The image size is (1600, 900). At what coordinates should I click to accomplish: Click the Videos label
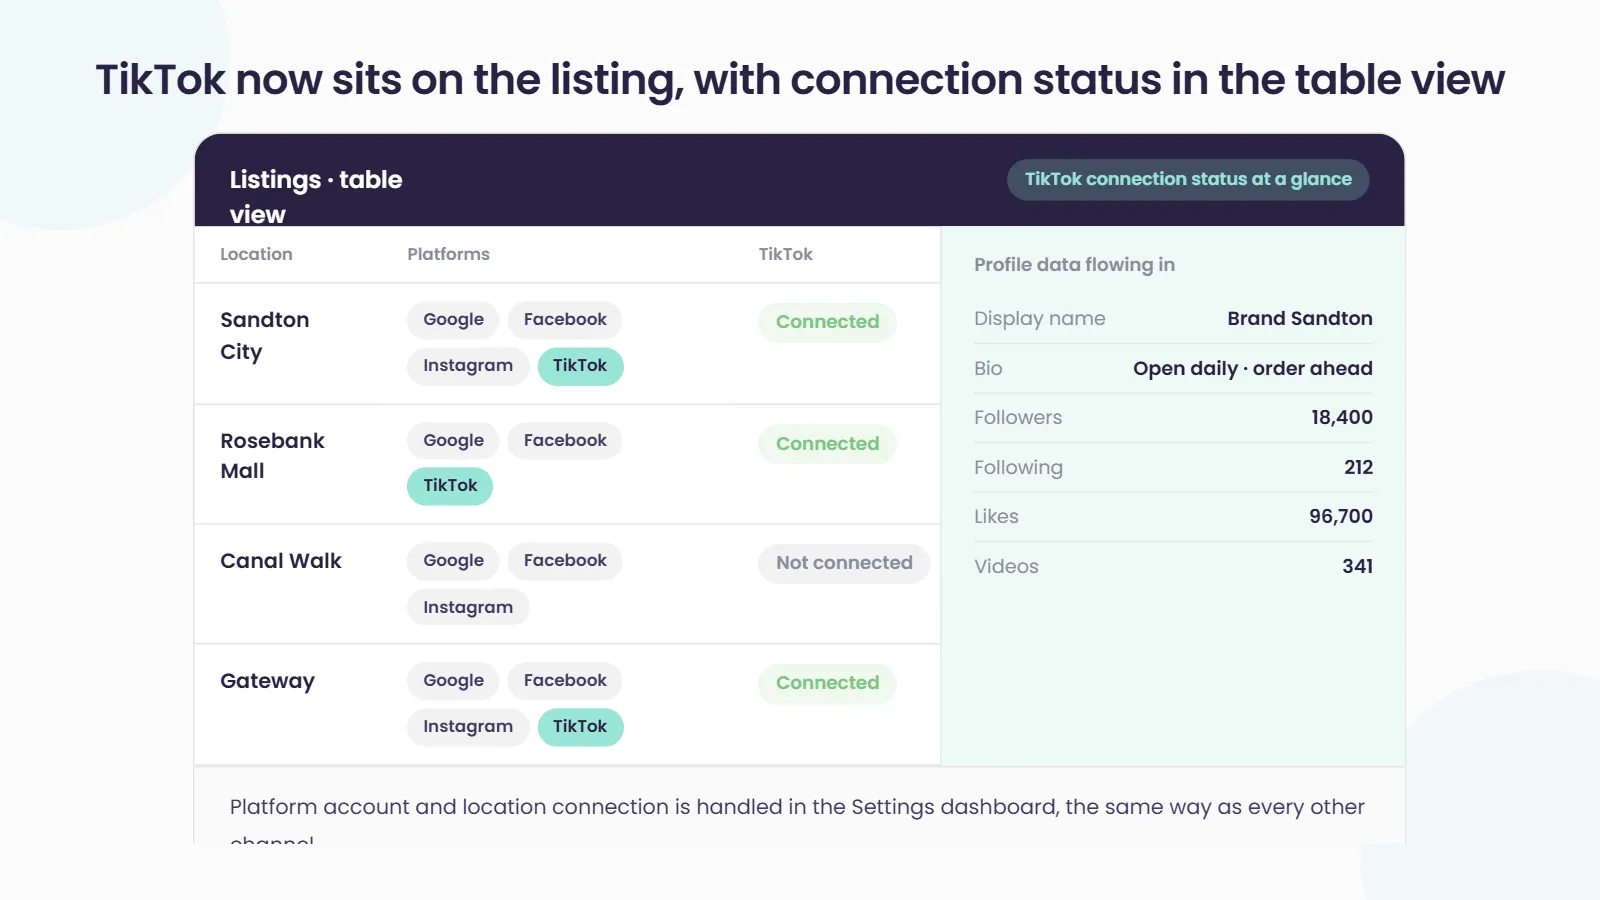pos(1006,567)
